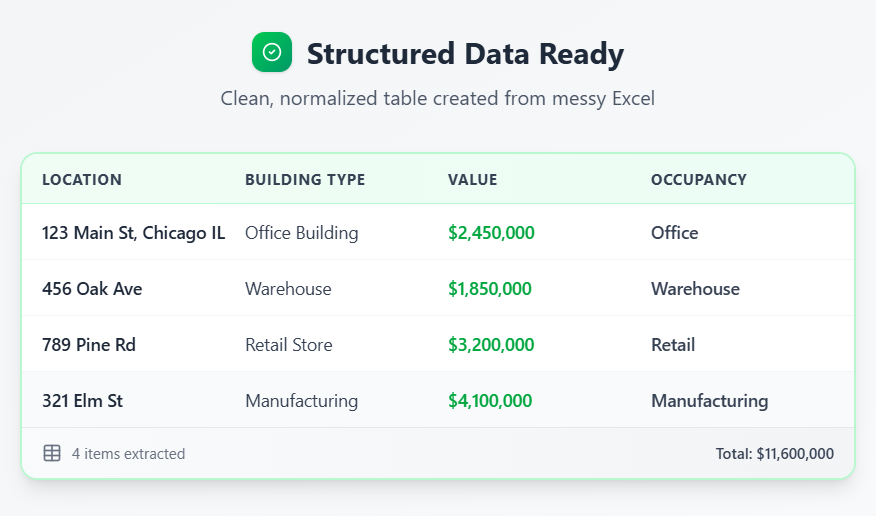The image size is (876, 516).
Task: Select the 456 Oak Ave location cell
Action: 92,289
